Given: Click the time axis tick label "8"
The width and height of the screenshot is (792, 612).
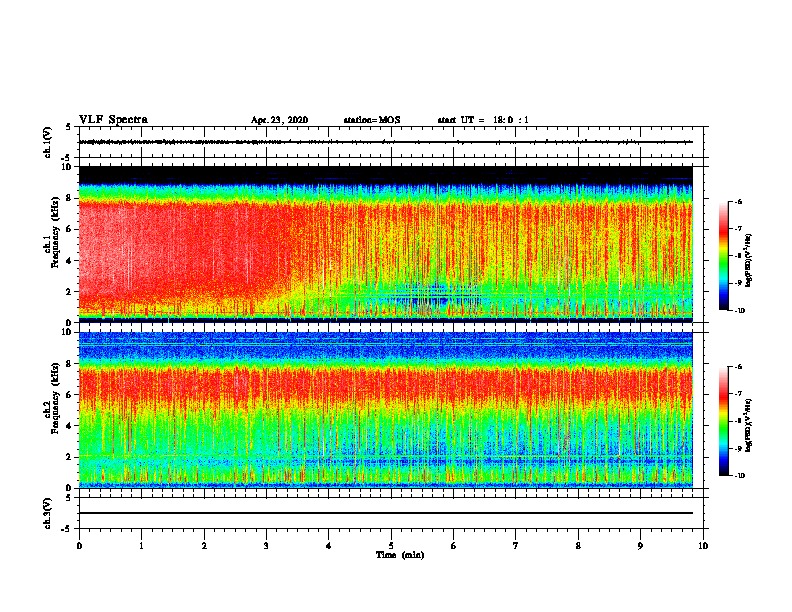Looking at the screenshot, I should click(x=578, y=545).
